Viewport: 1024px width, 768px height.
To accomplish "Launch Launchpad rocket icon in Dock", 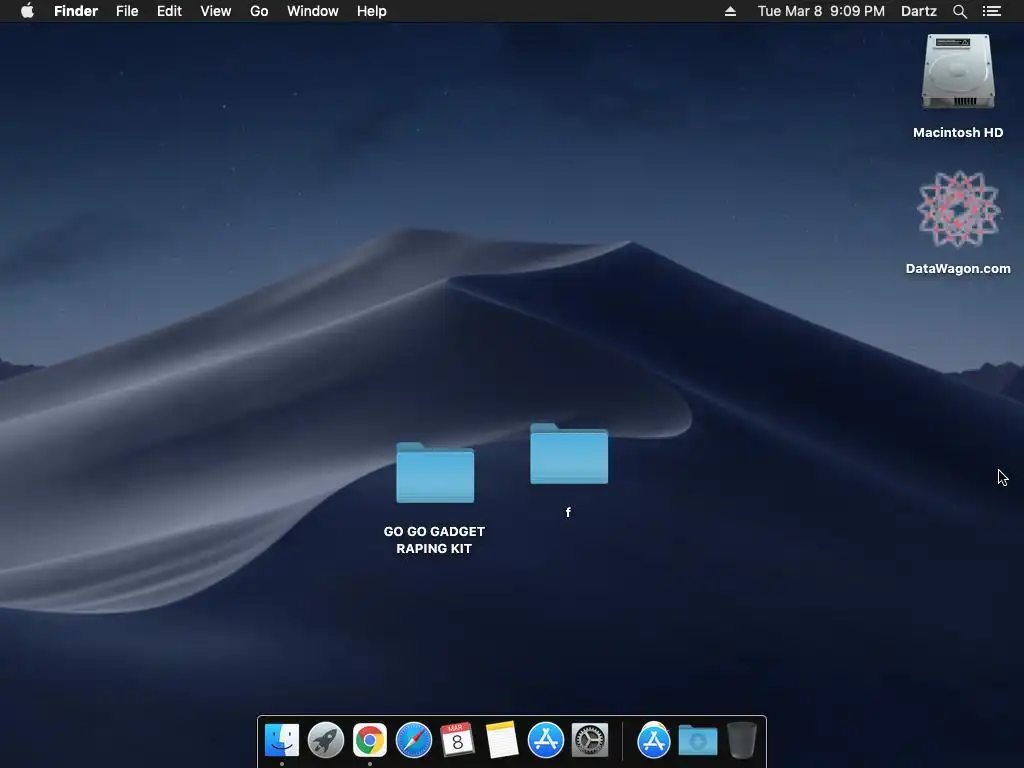I will 325,740.
